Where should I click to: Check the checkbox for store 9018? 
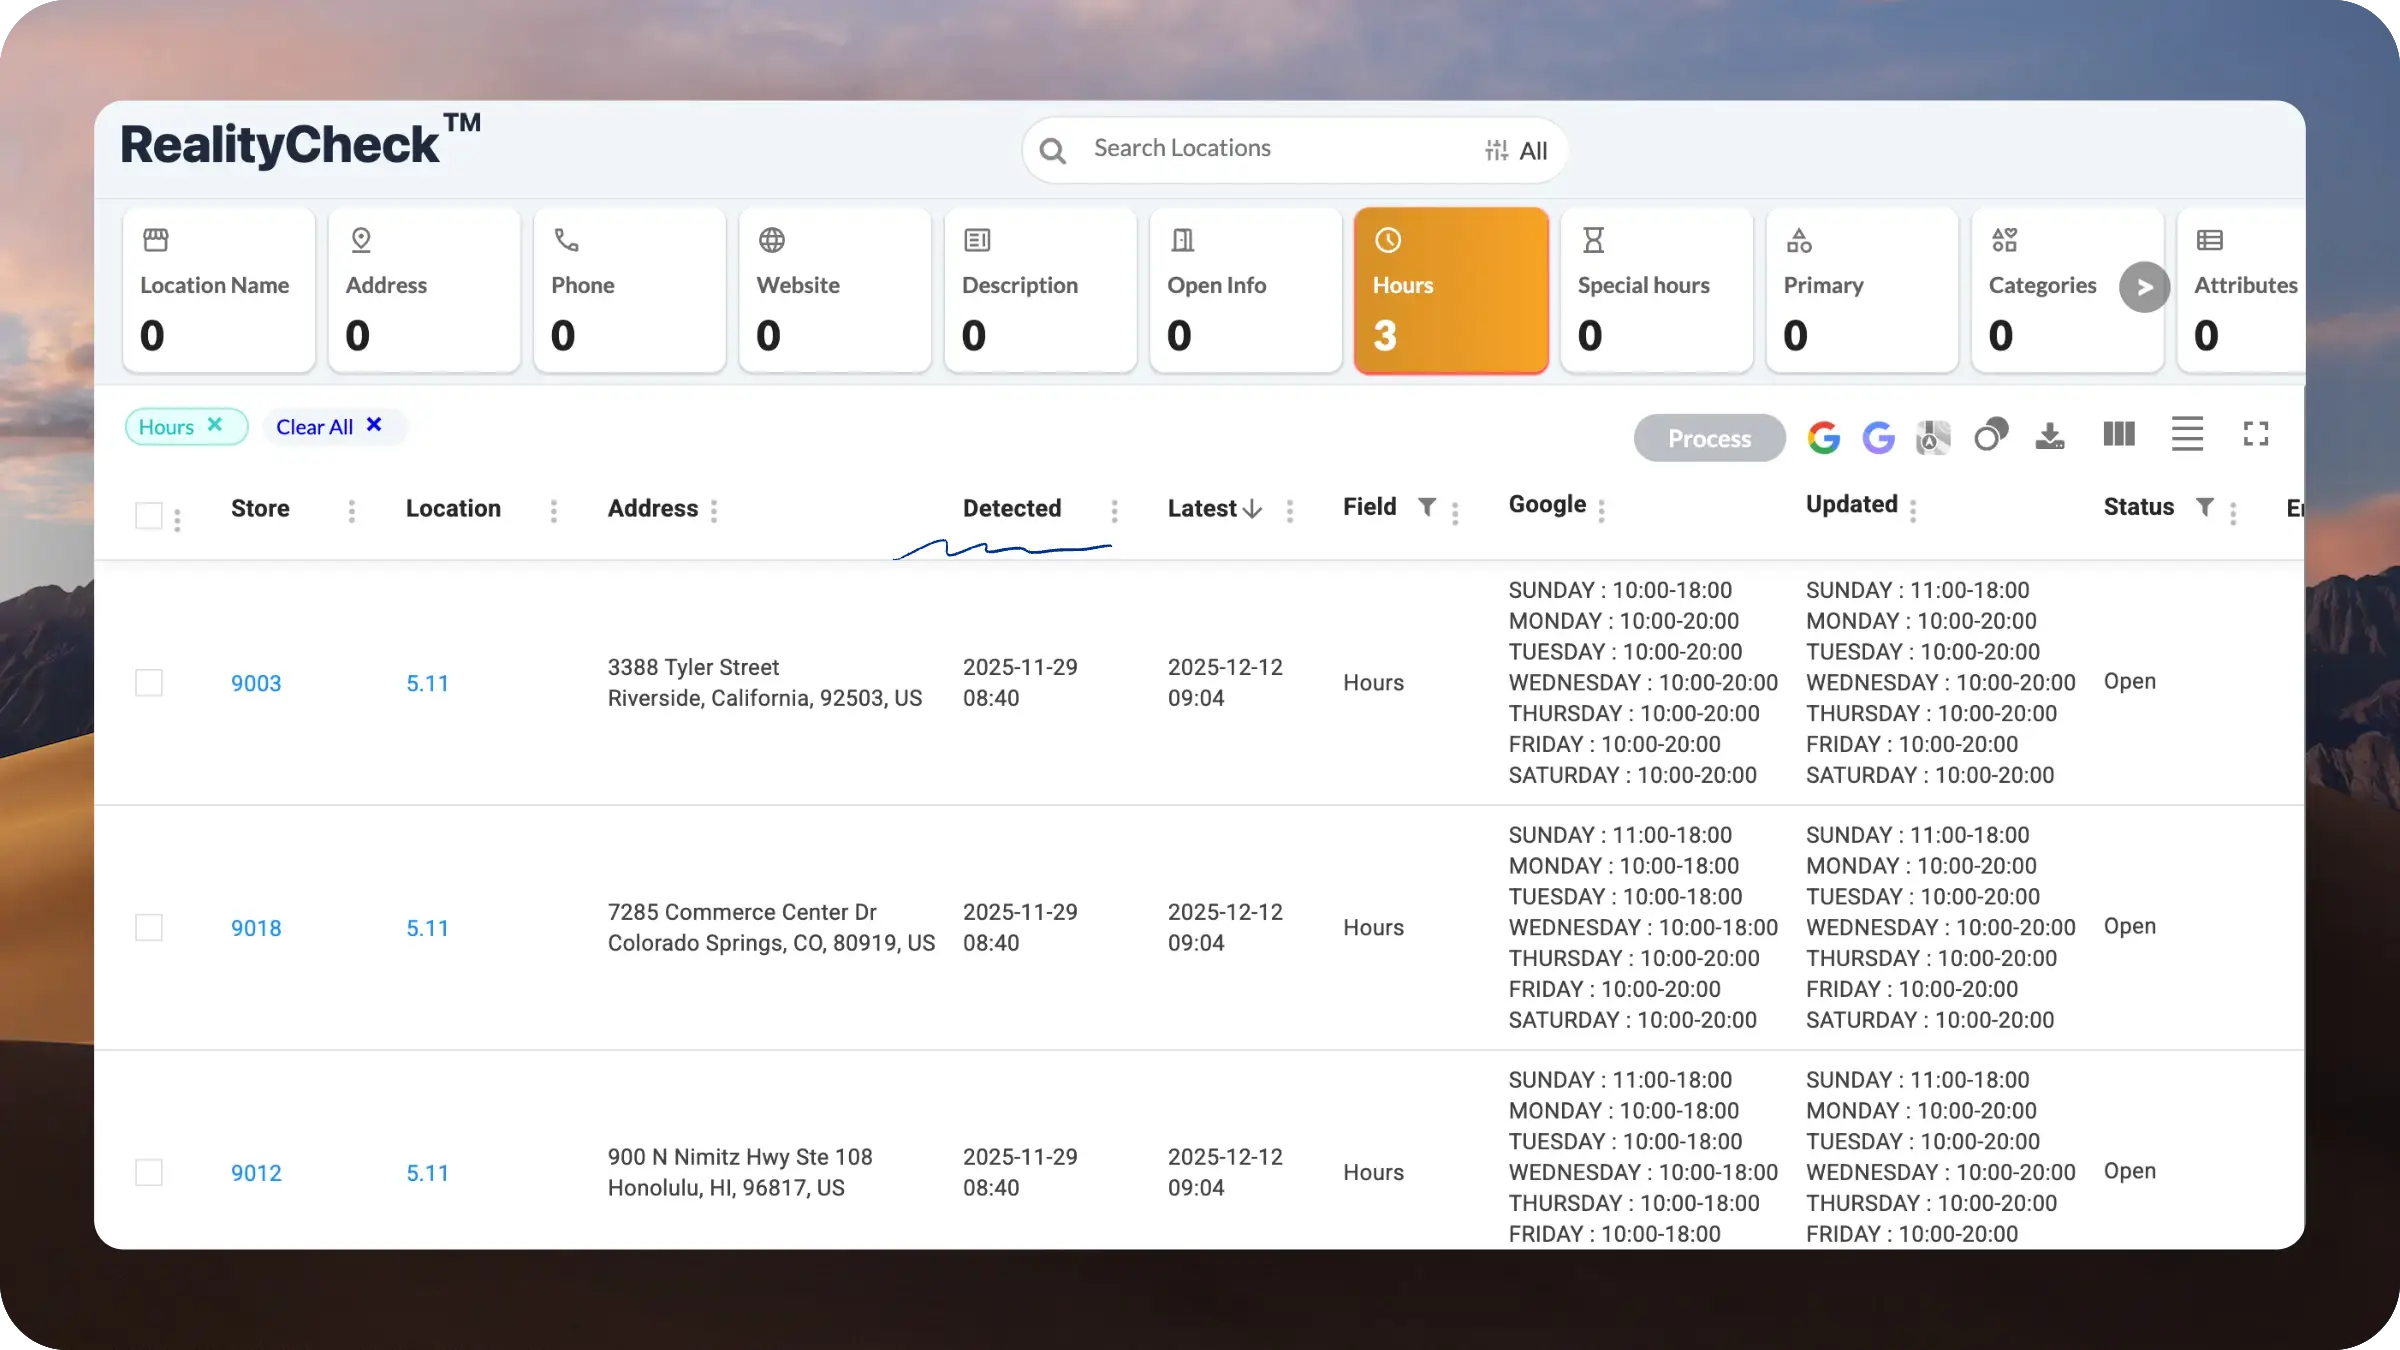[149, 928]
